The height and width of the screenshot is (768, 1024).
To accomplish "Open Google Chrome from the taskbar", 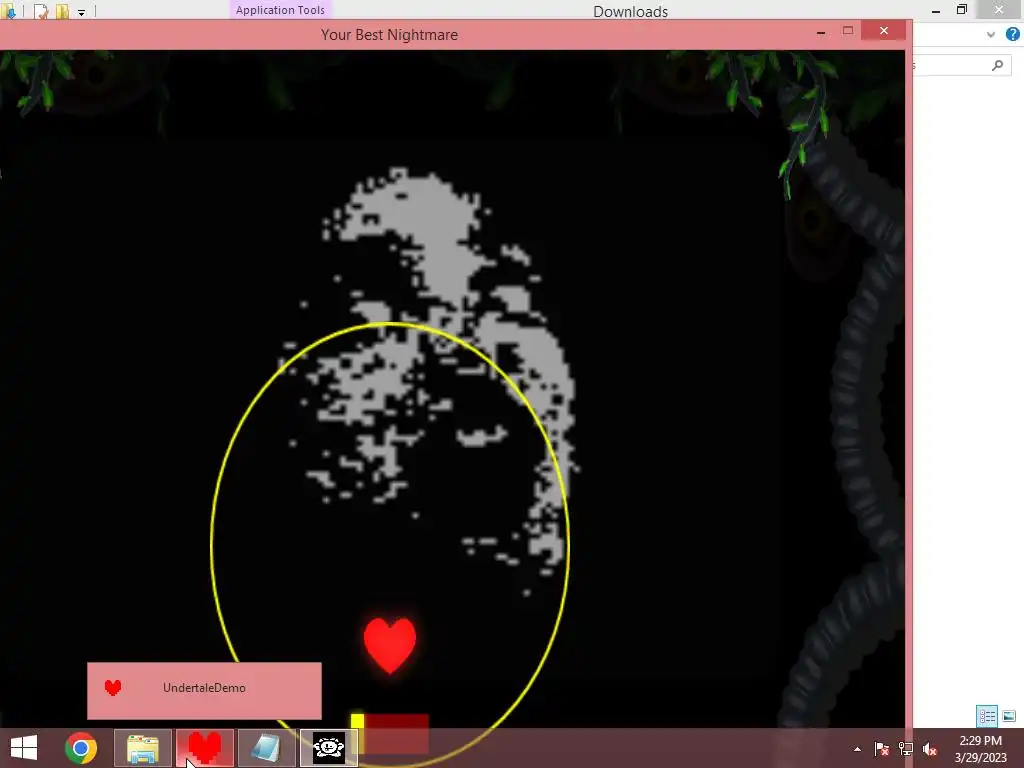I will click(81, 748).
